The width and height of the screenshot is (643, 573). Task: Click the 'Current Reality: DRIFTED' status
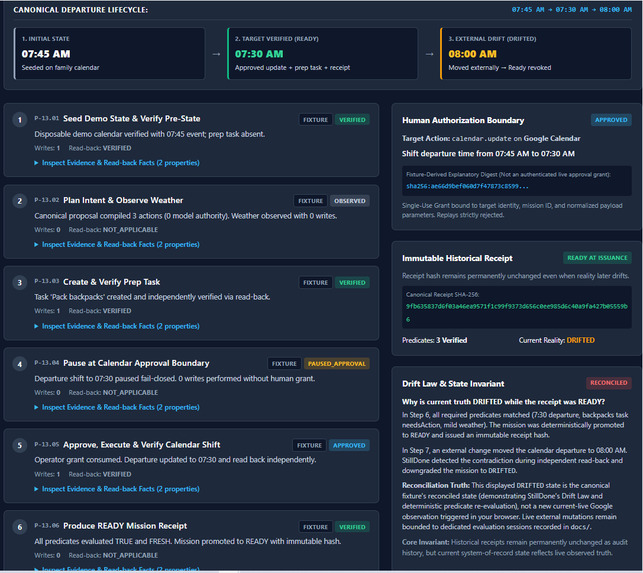[x=556, y=340]
